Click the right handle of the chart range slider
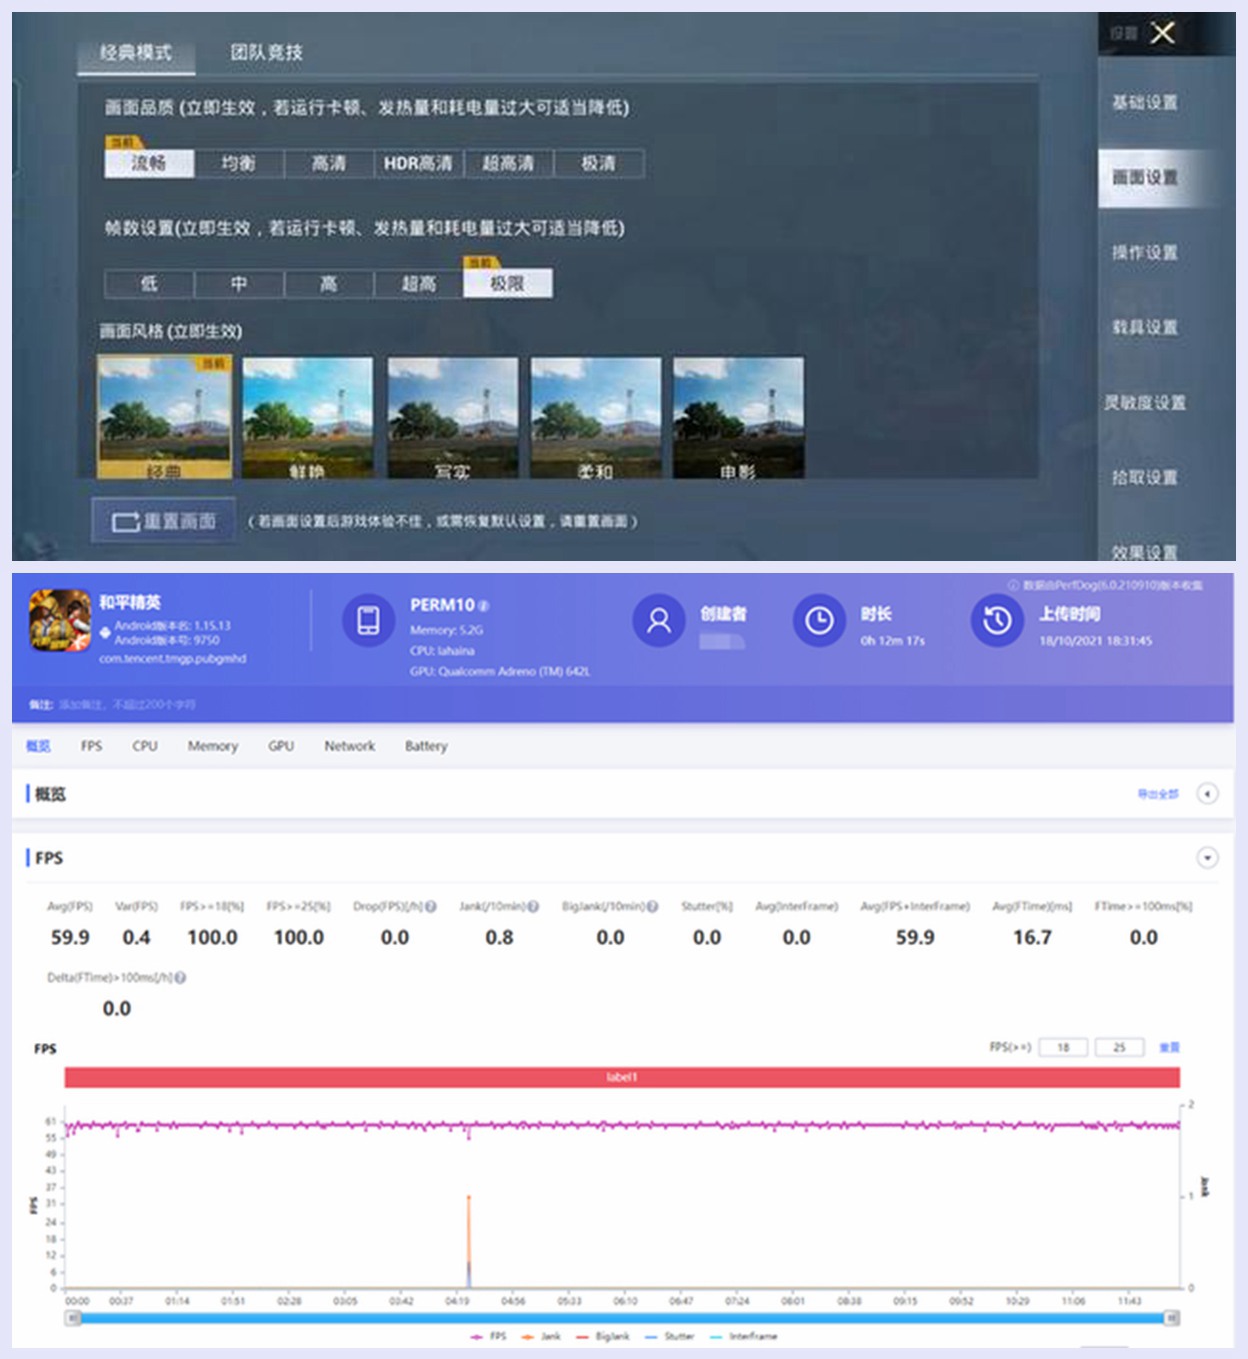The image size is (1248, 1359). (1172, 1318)
